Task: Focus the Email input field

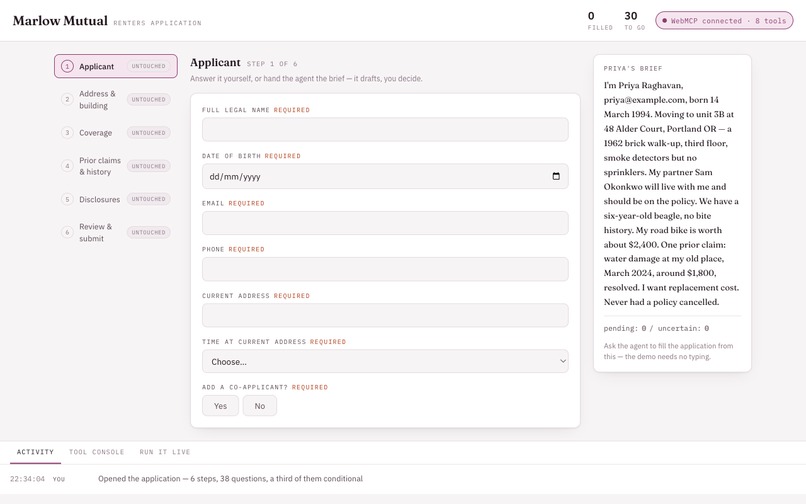Action: 385,223
